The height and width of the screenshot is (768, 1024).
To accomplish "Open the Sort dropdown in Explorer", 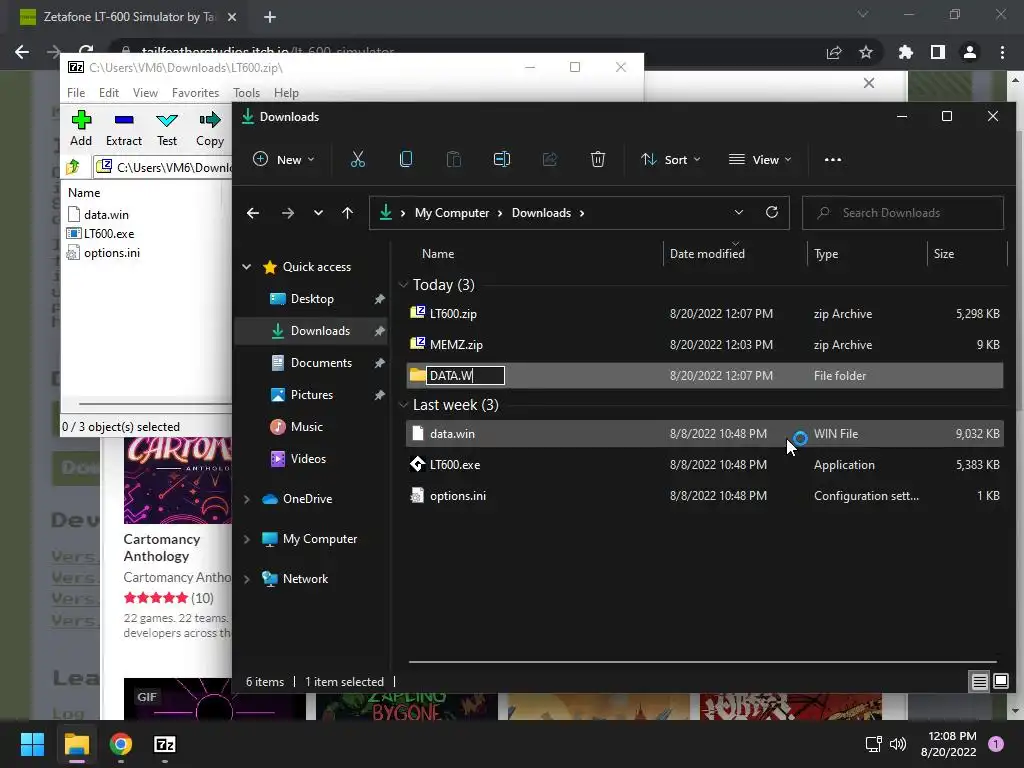I will pyautogui.click(x=671, y=159).
